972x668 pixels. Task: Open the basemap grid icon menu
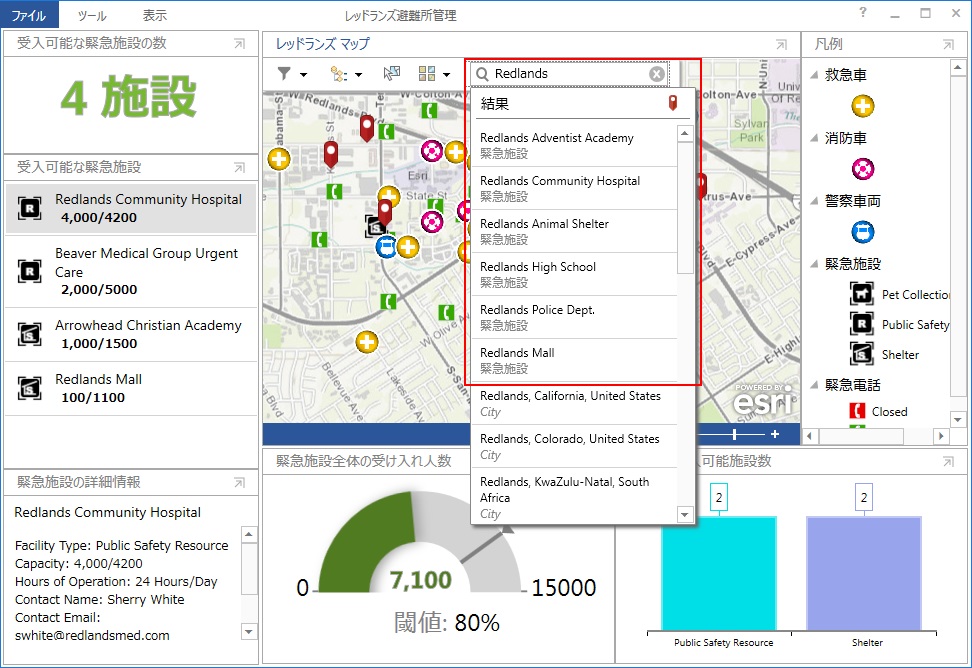pos(433,74)
